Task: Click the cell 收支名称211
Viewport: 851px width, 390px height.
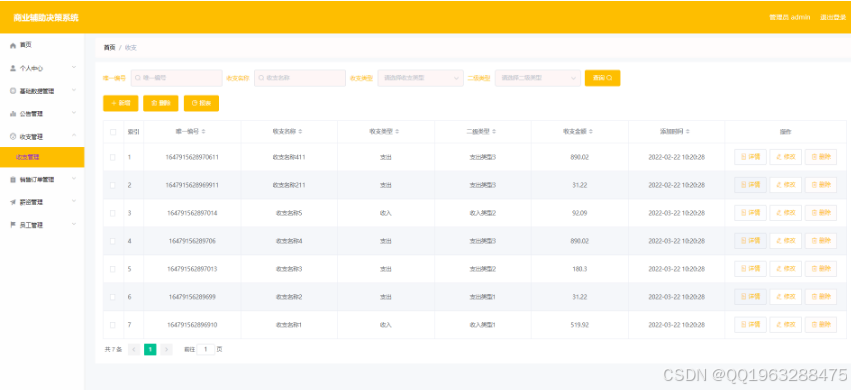Action: [x=289, y=185]
